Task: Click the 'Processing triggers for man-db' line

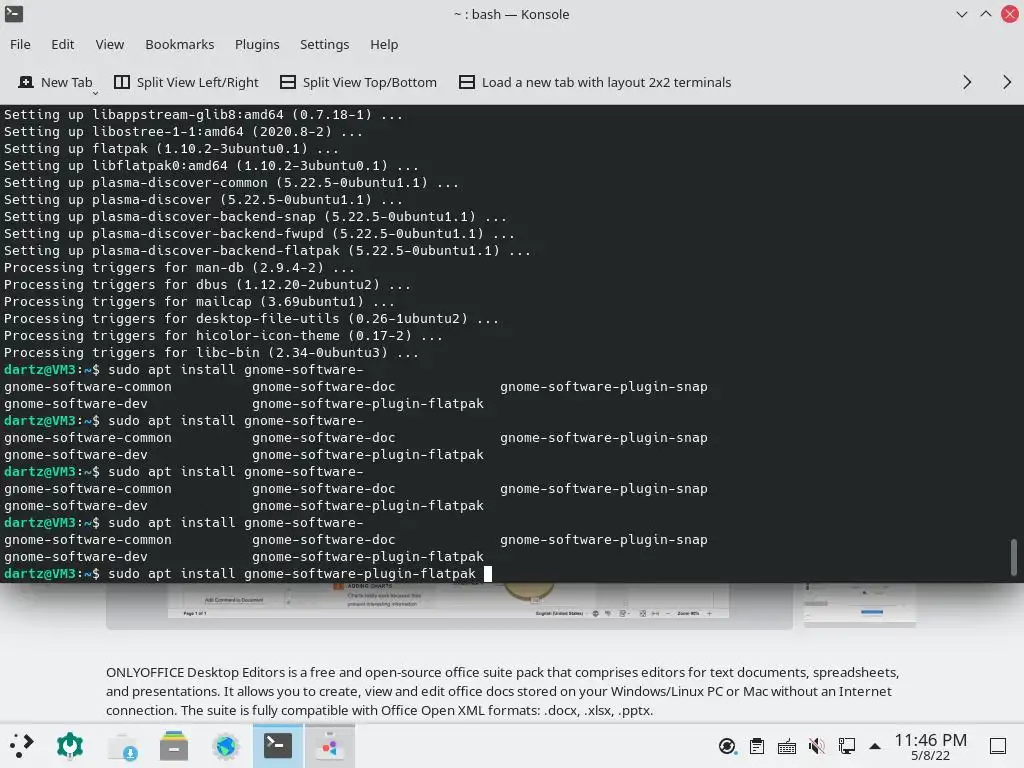Action: tap(180, 268)
